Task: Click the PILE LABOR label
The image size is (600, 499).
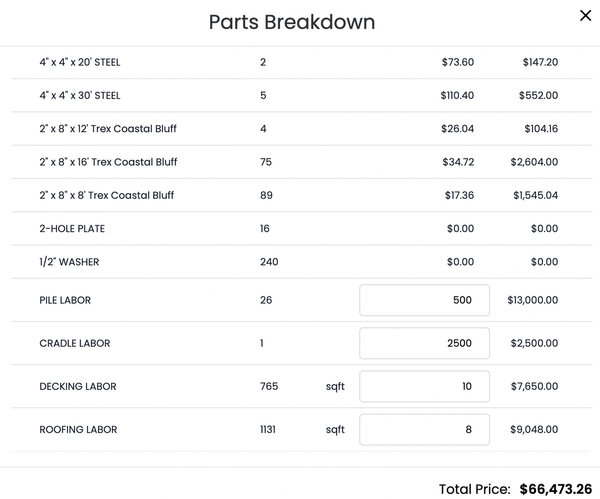Action: 65,300
